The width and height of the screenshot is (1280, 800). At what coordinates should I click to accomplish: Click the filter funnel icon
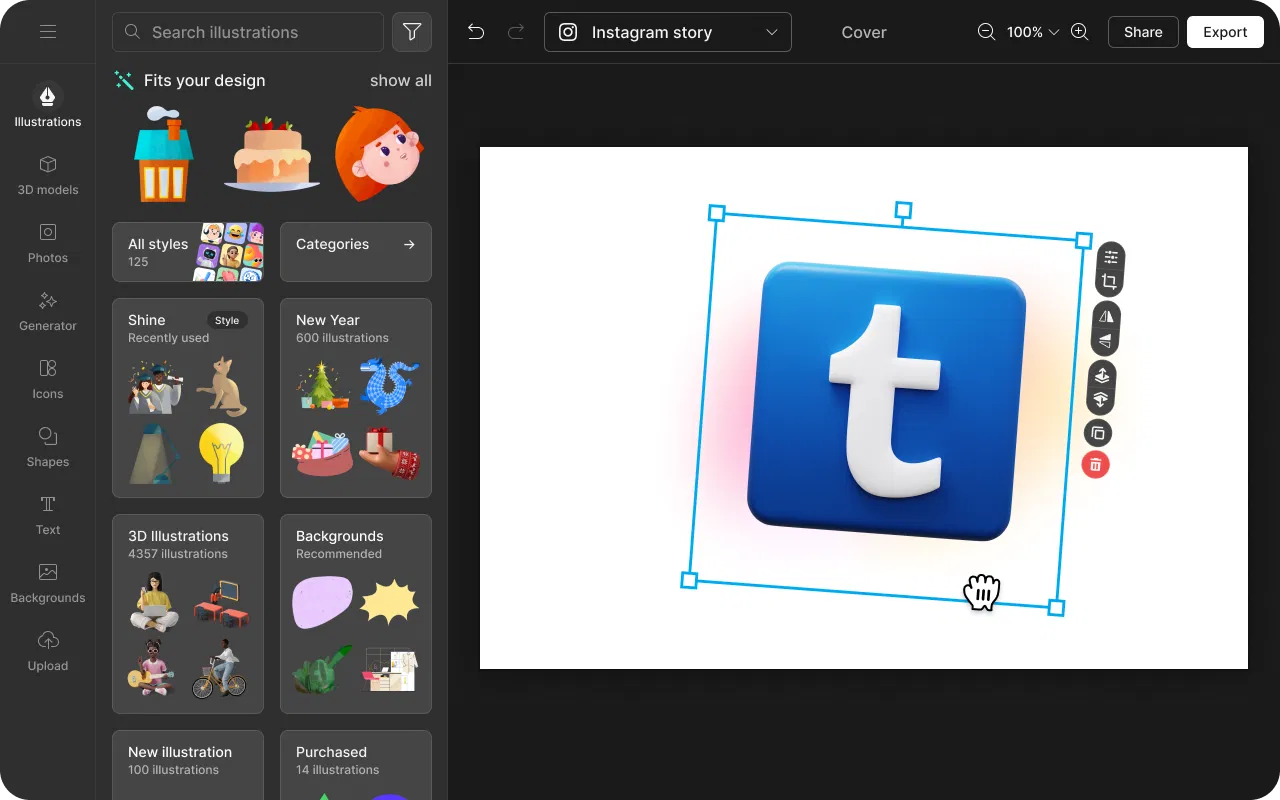point(412,32)
